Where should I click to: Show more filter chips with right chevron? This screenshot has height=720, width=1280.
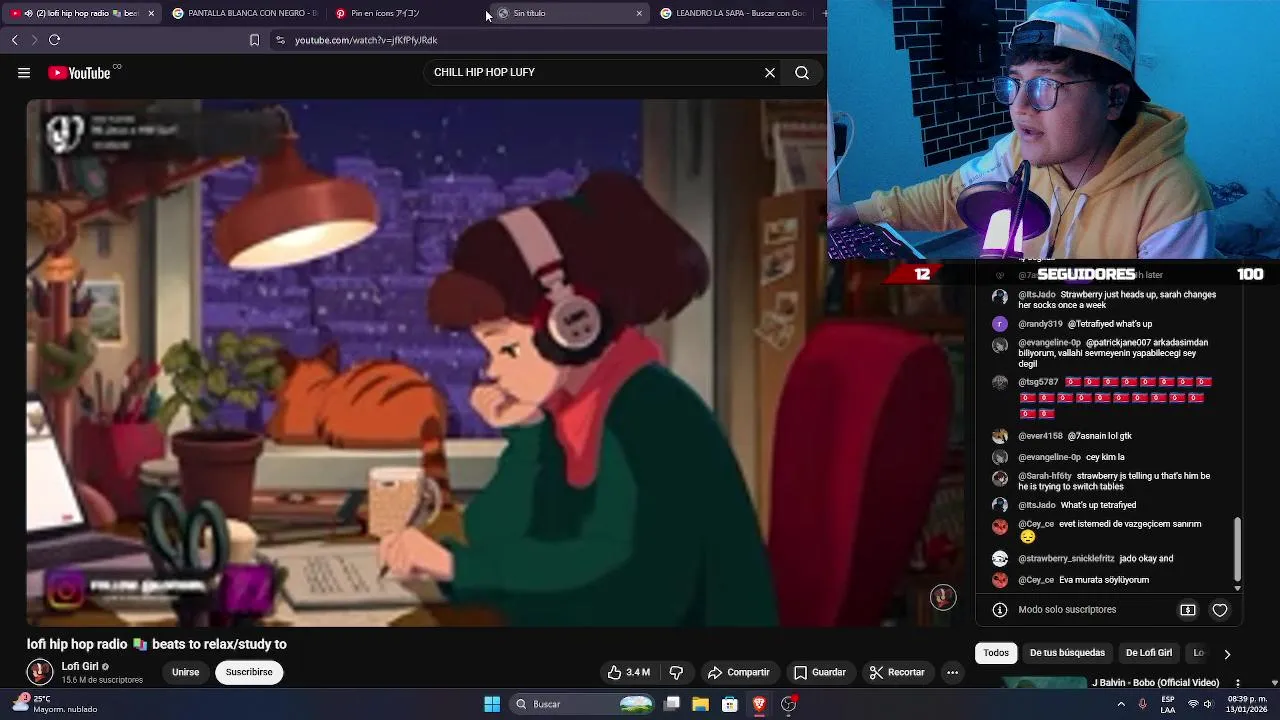(1227, 654)
